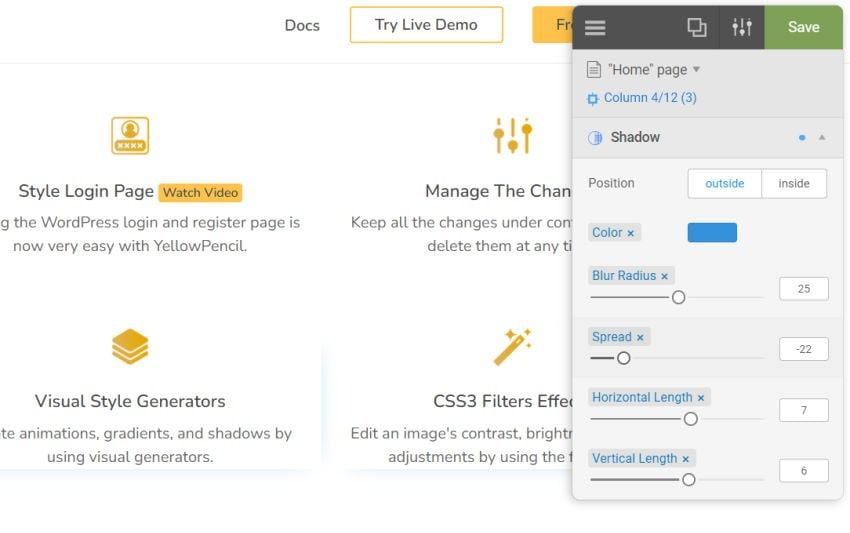Click the Blur Radius slider handle
This screenshot has height=533, width=850.
tap(678, 297)
